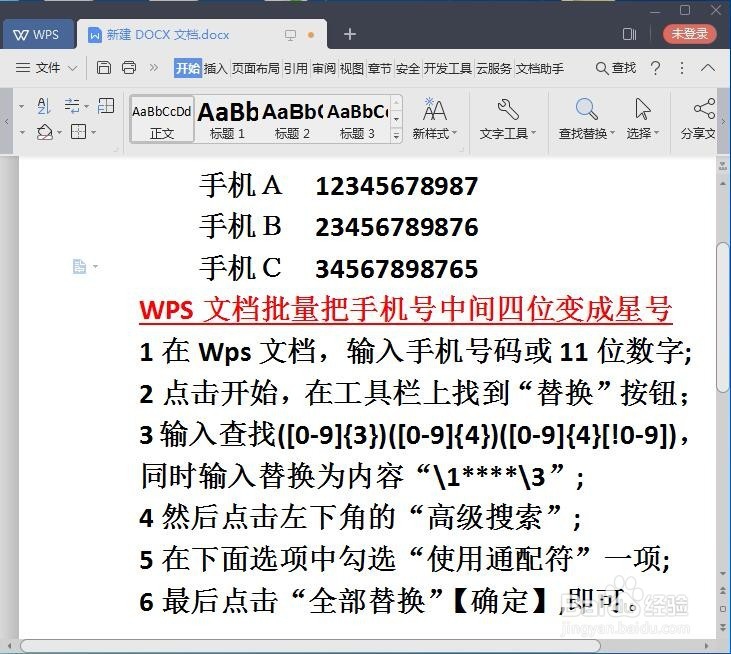Switch to the 页面布局 tab
The width and height of the screenshot is (731, 654).
pos(255,69)
